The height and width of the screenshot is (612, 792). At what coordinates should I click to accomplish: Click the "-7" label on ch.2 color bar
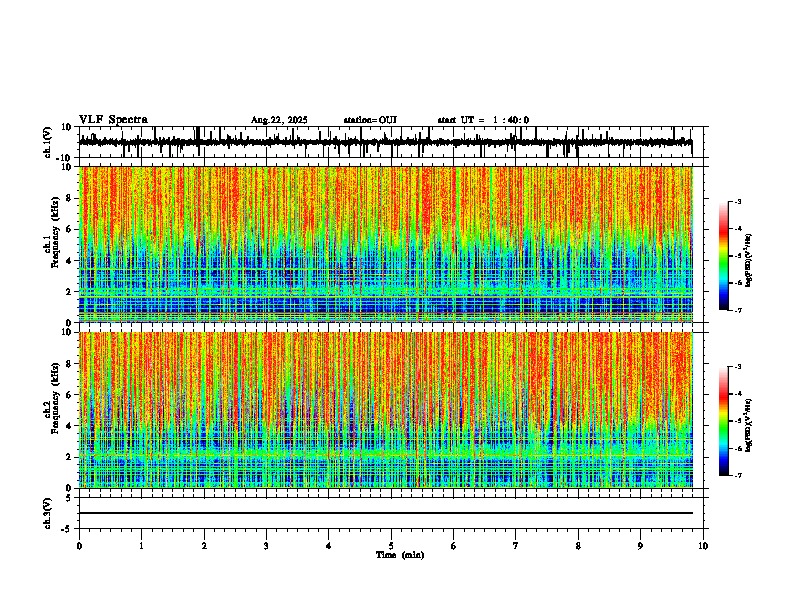point(737,476)
